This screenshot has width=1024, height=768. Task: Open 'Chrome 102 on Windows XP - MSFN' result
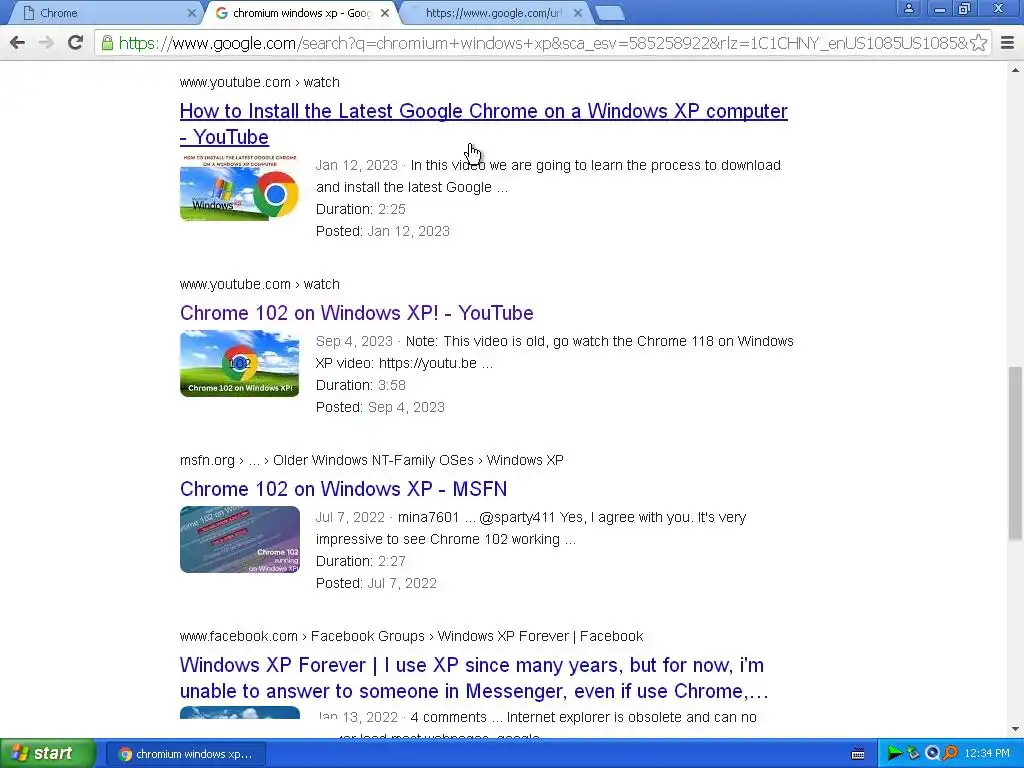pyautogui.click(x=344, y=489)
